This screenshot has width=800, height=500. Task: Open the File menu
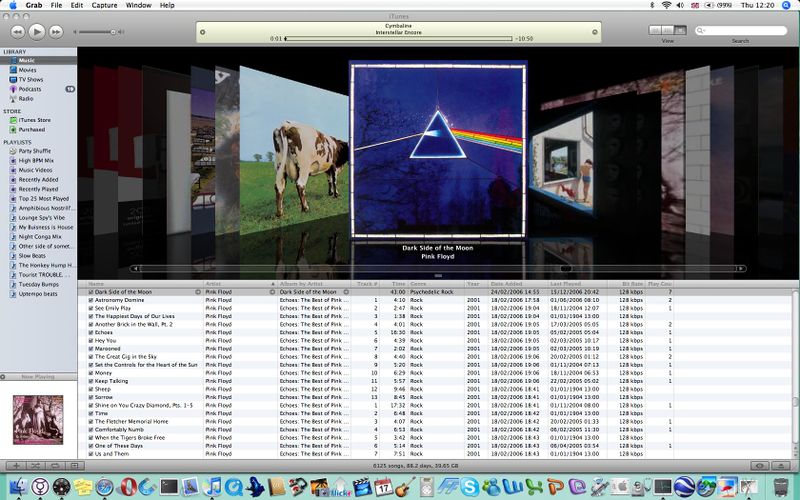[57, 5]
